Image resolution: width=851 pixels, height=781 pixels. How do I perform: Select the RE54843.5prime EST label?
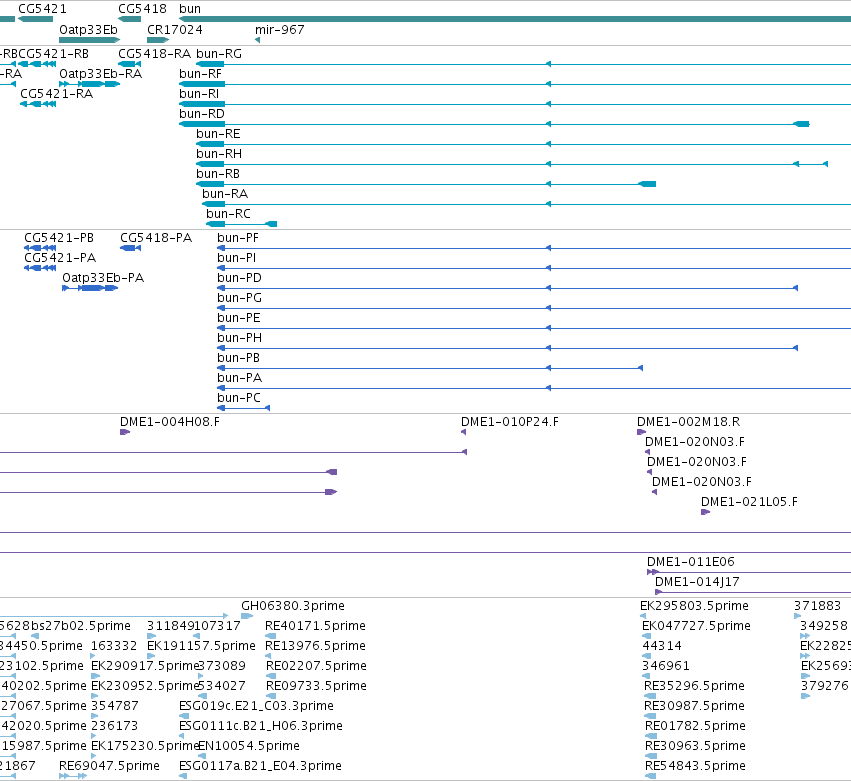click(x=695, y=766)
